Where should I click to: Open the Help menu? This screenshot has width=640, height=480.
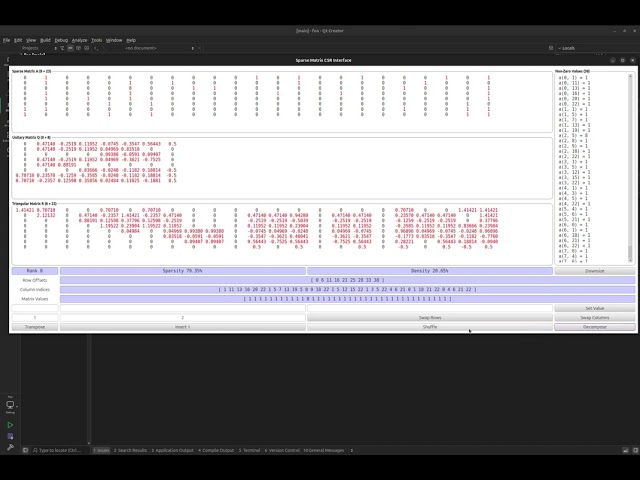(131, 40)
